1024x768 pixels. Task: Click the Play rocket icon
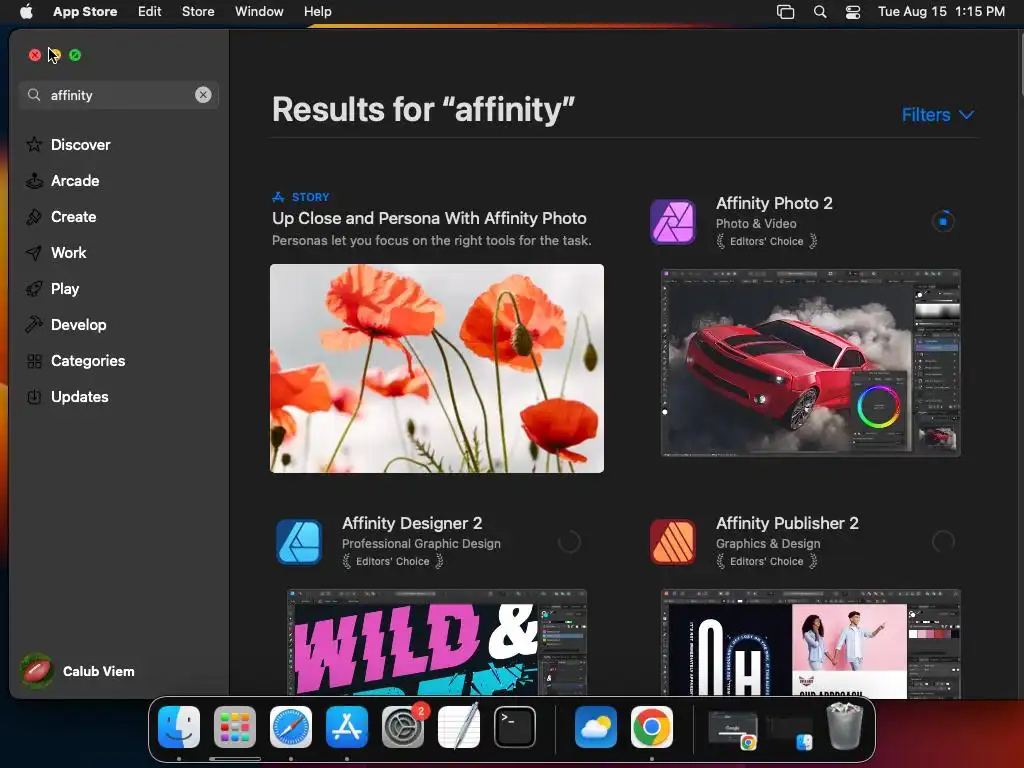coord(34,289)
